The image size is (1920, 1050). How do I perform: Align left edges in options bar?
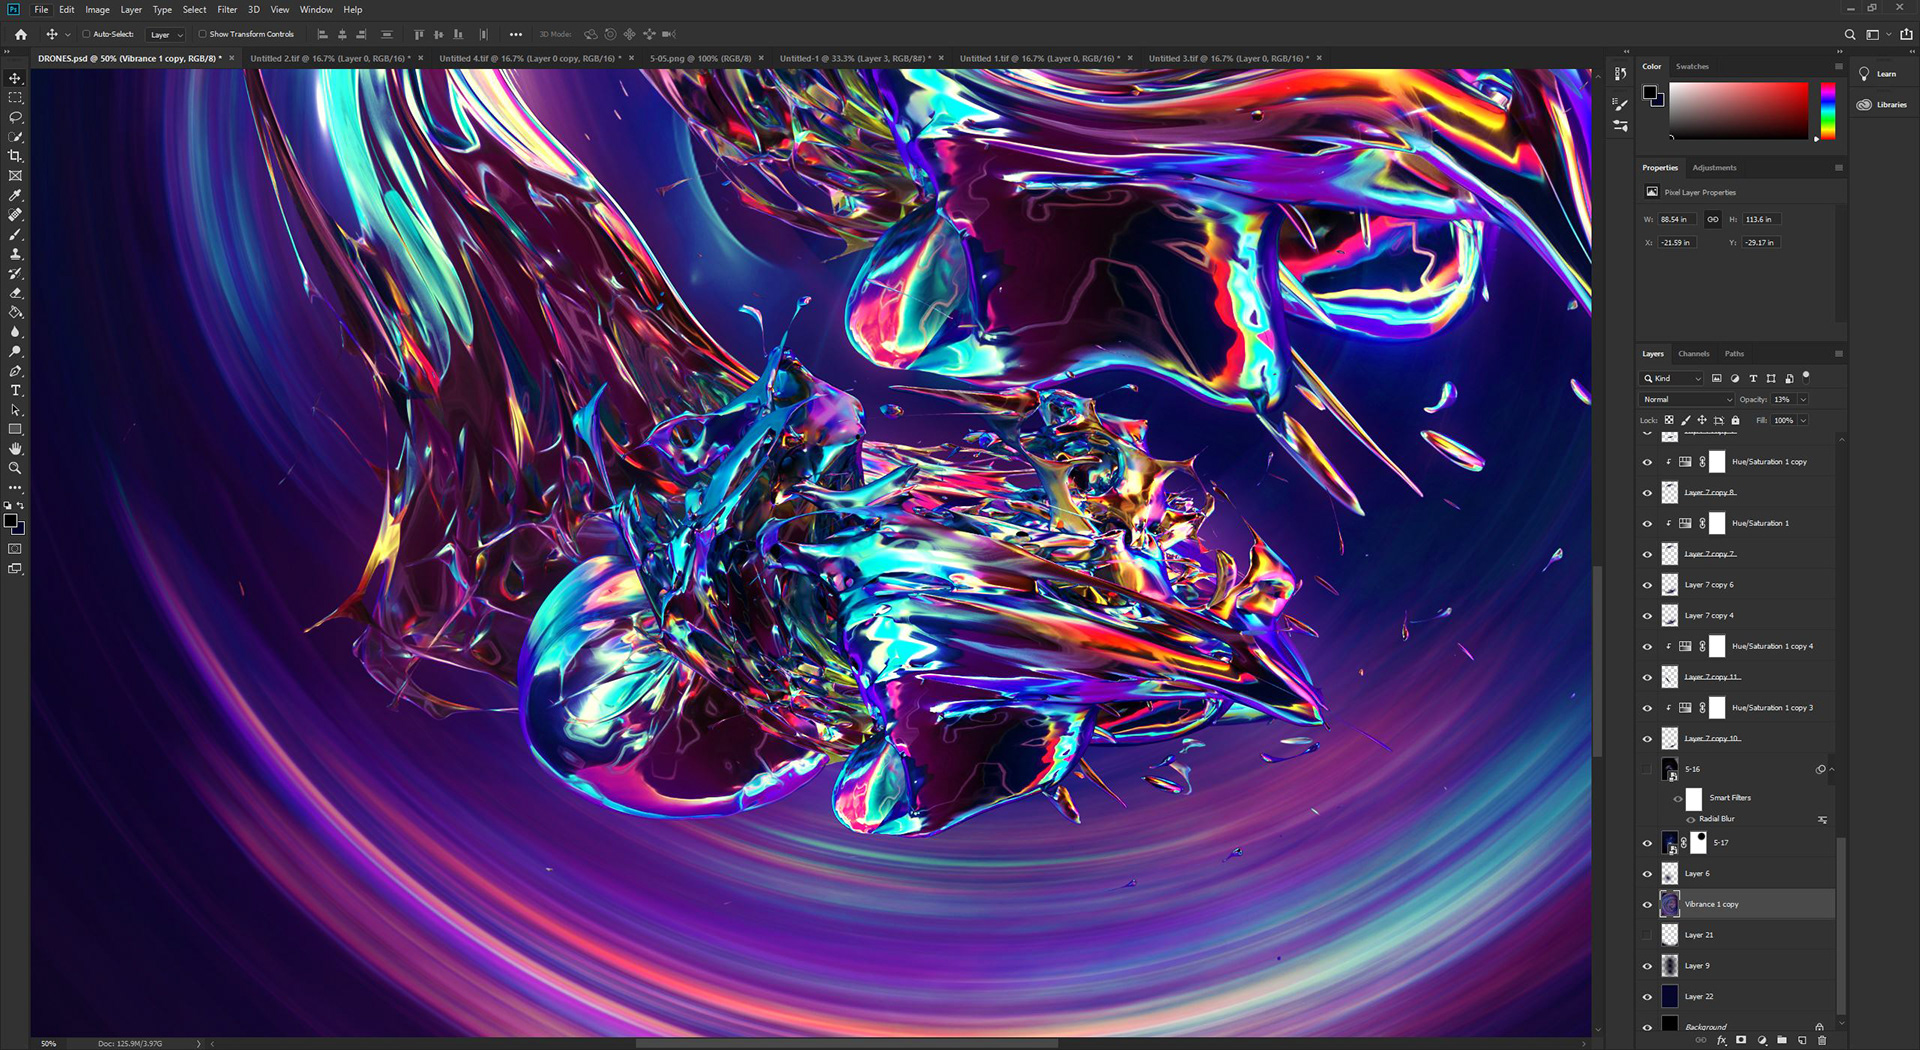pyautogui.click(x=322, y=34)
